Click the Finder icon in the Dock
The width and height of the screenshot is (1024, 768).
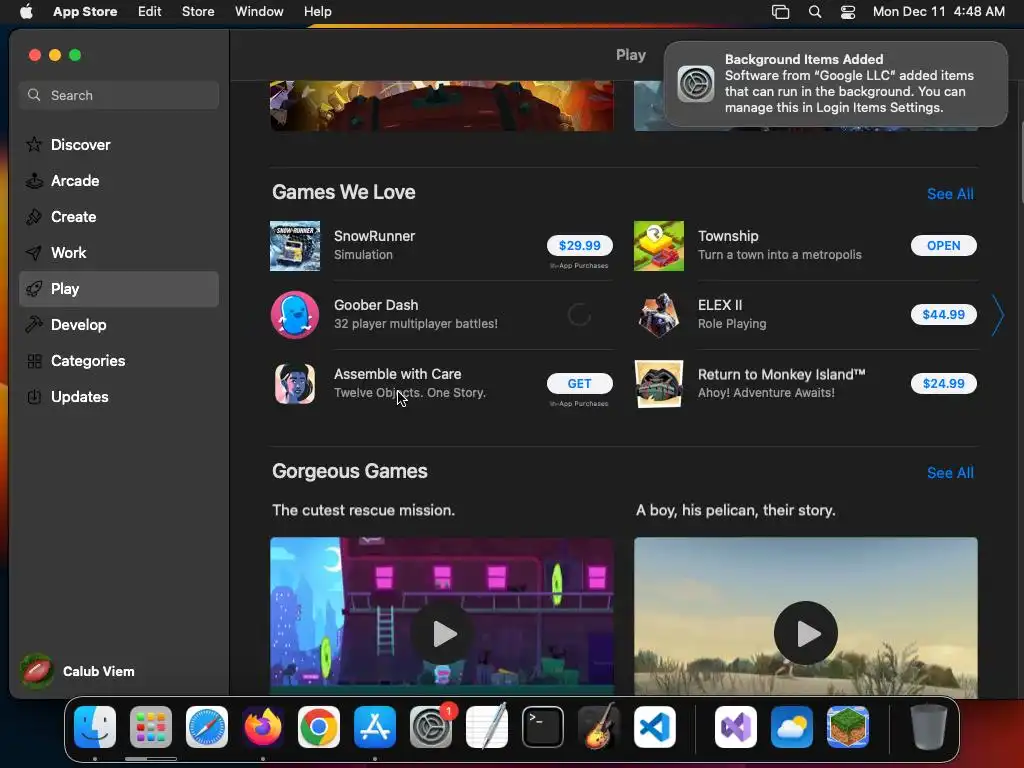[95, 727]
